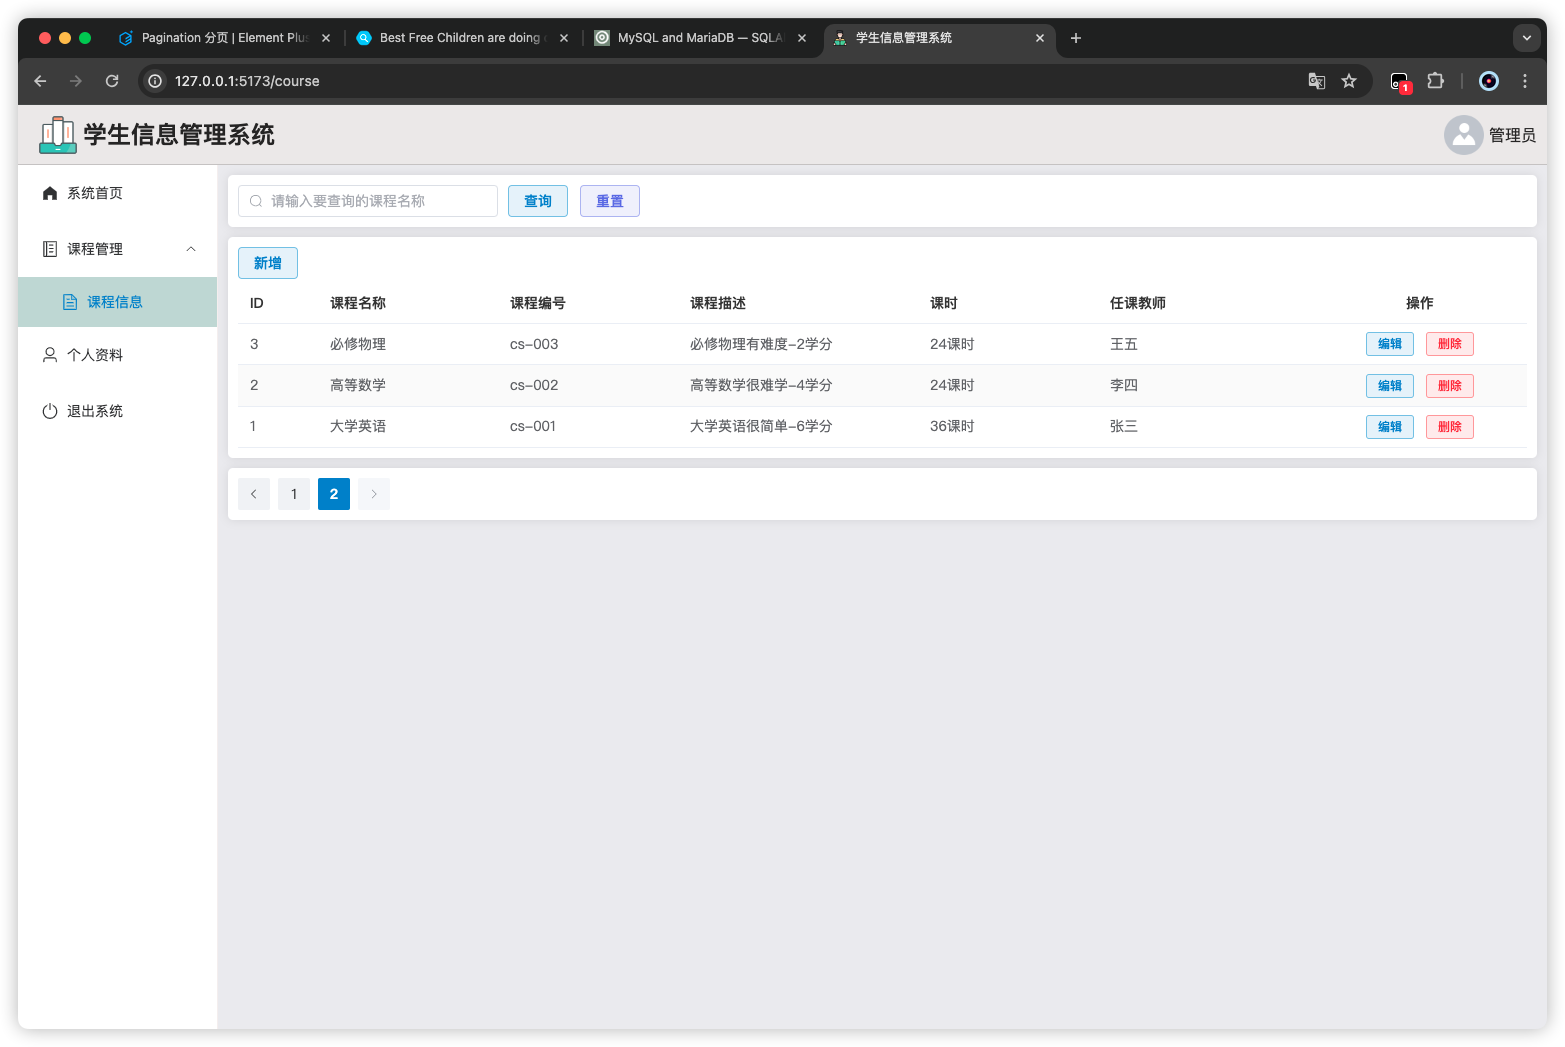Open site information icon in address bar

155,81
